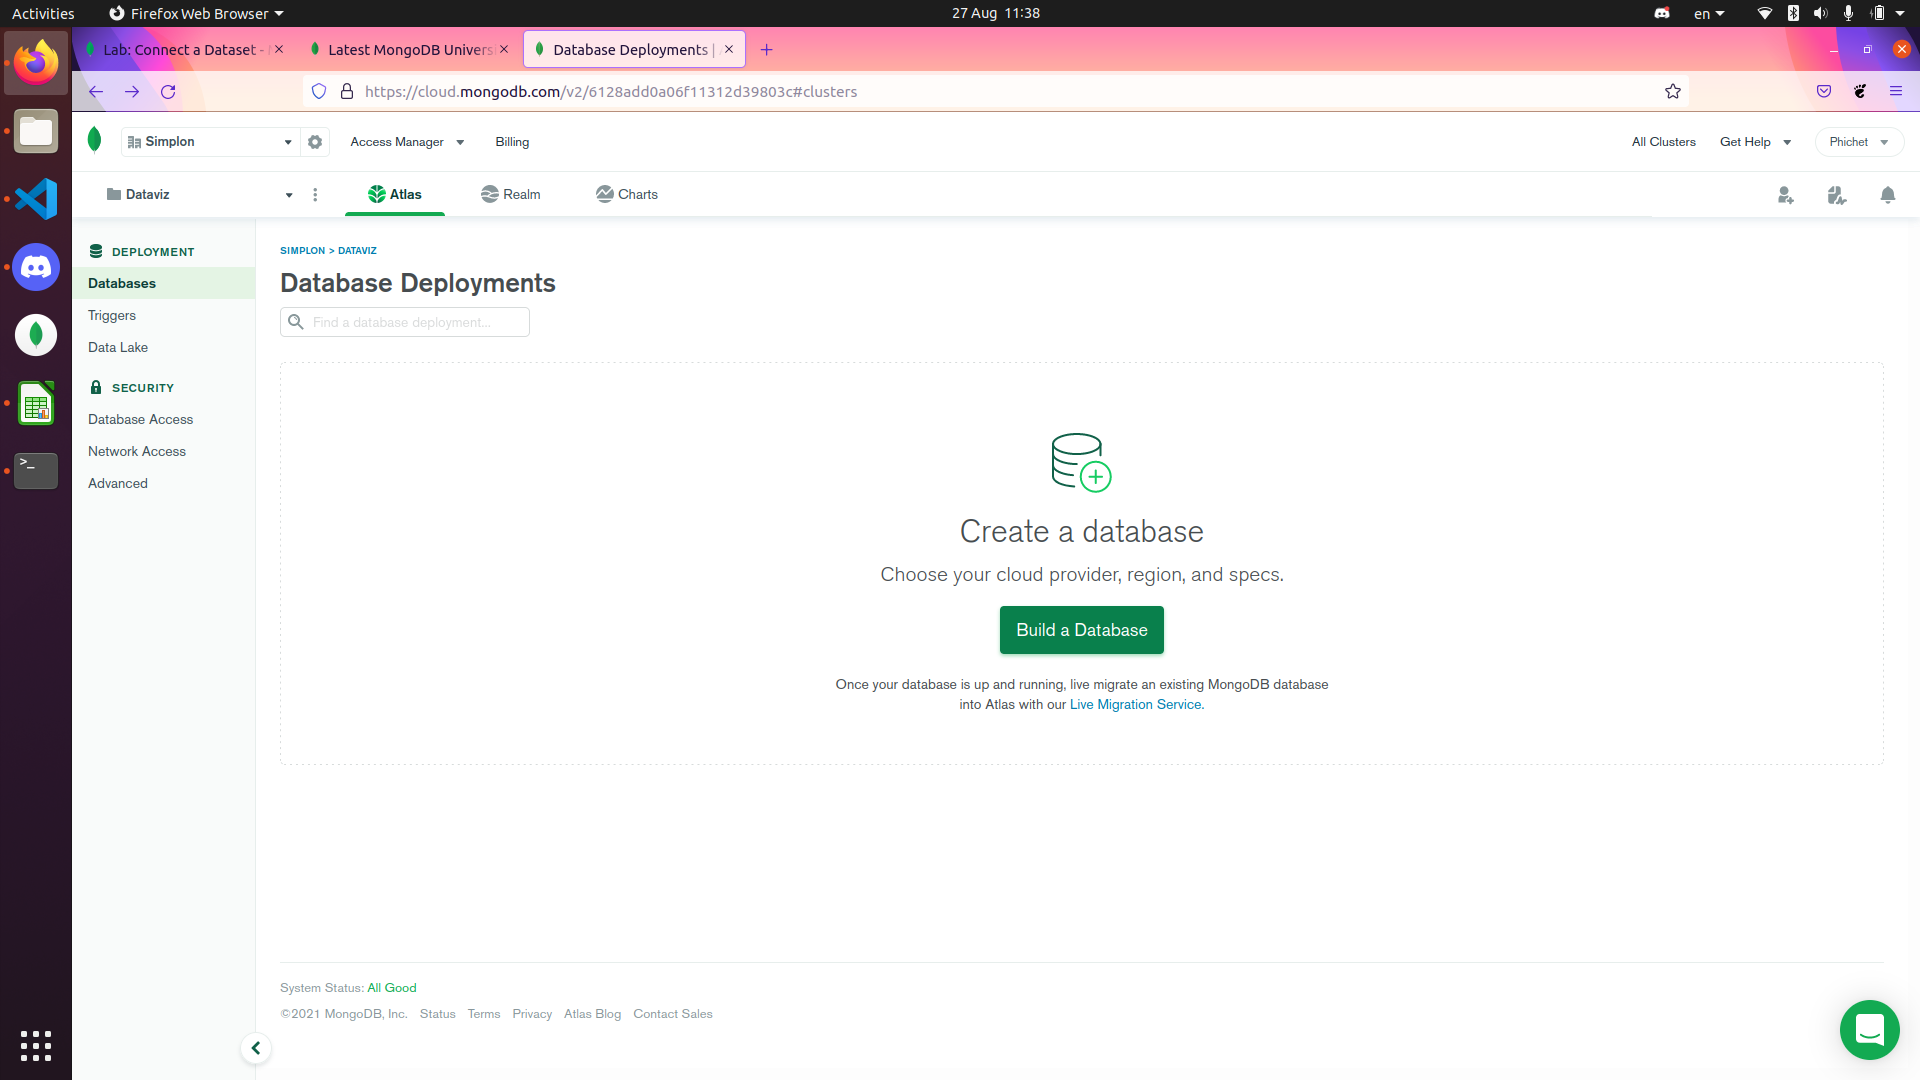Click the invite user icon
Viewport: 1920px width, 1080px height.
pyautogui.click(x=1785, y=195)
